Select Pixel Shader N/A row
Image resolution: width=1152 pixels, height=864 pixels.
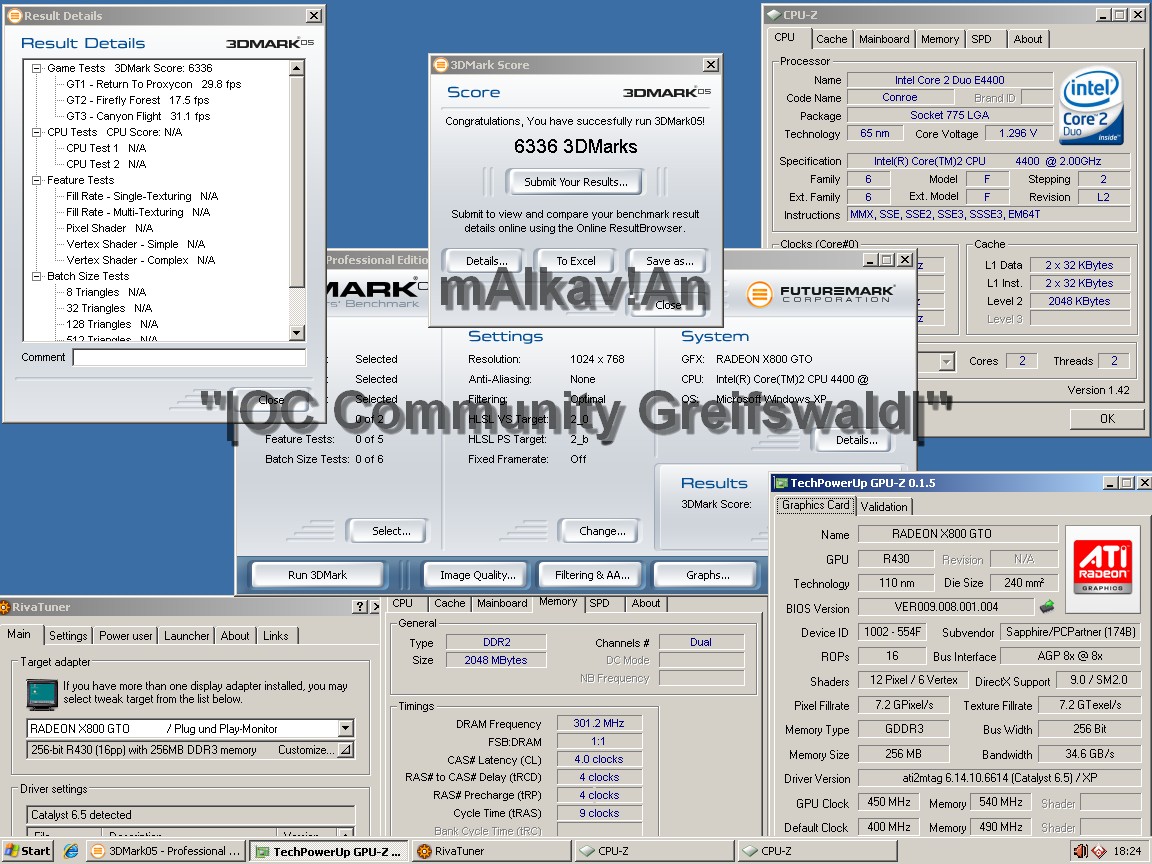click(x=109, y=228)
